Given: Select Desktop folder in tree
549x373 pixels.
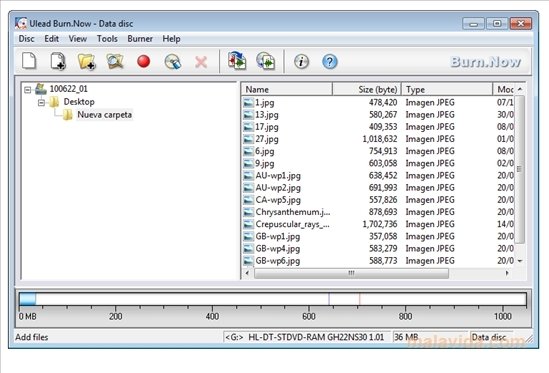Looking at the screenshot, I should [x=79, y=102].
